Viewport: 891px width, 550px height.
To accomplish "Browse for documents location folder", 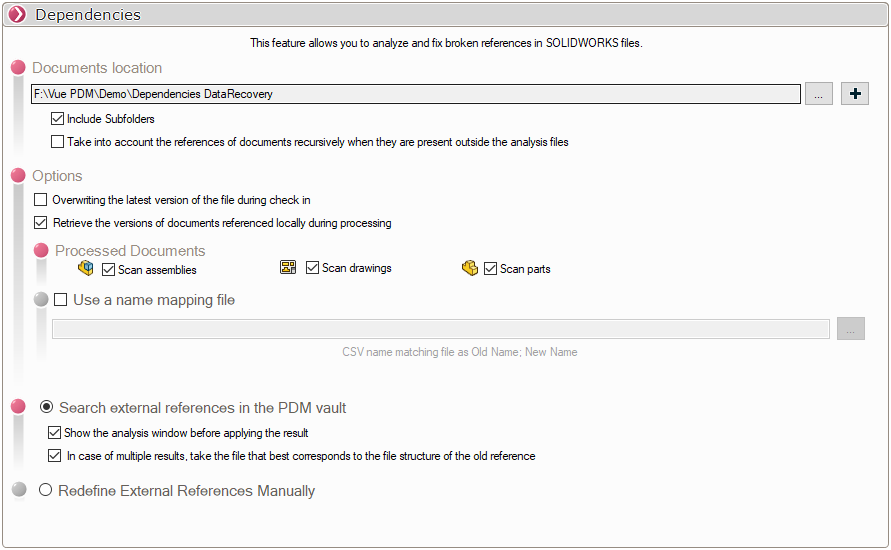I will pos(817,94).
